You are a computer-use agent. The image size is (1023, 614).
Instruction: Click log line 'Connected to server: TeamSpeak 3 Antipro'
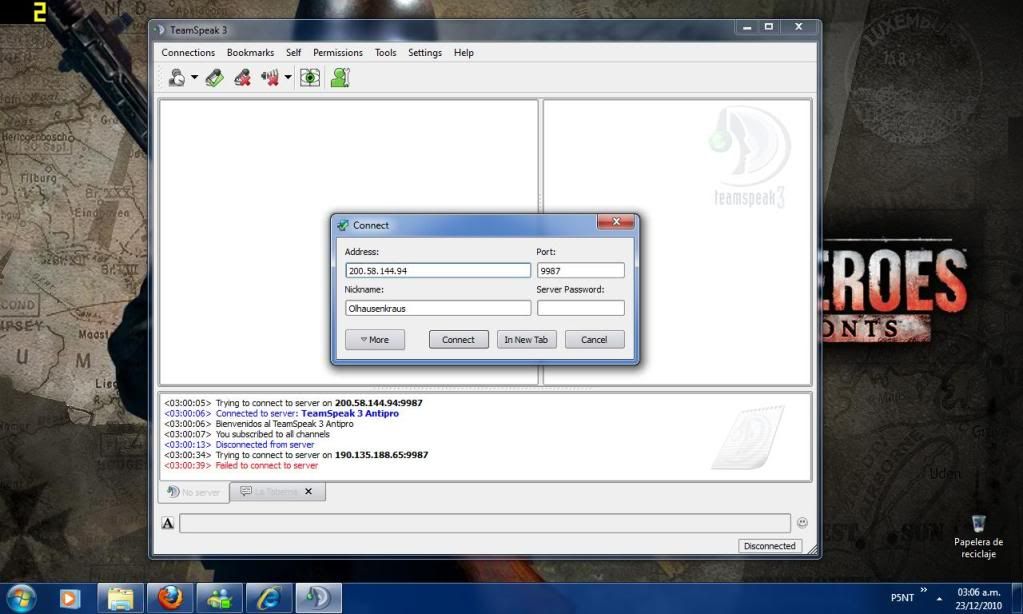(307, 413)
